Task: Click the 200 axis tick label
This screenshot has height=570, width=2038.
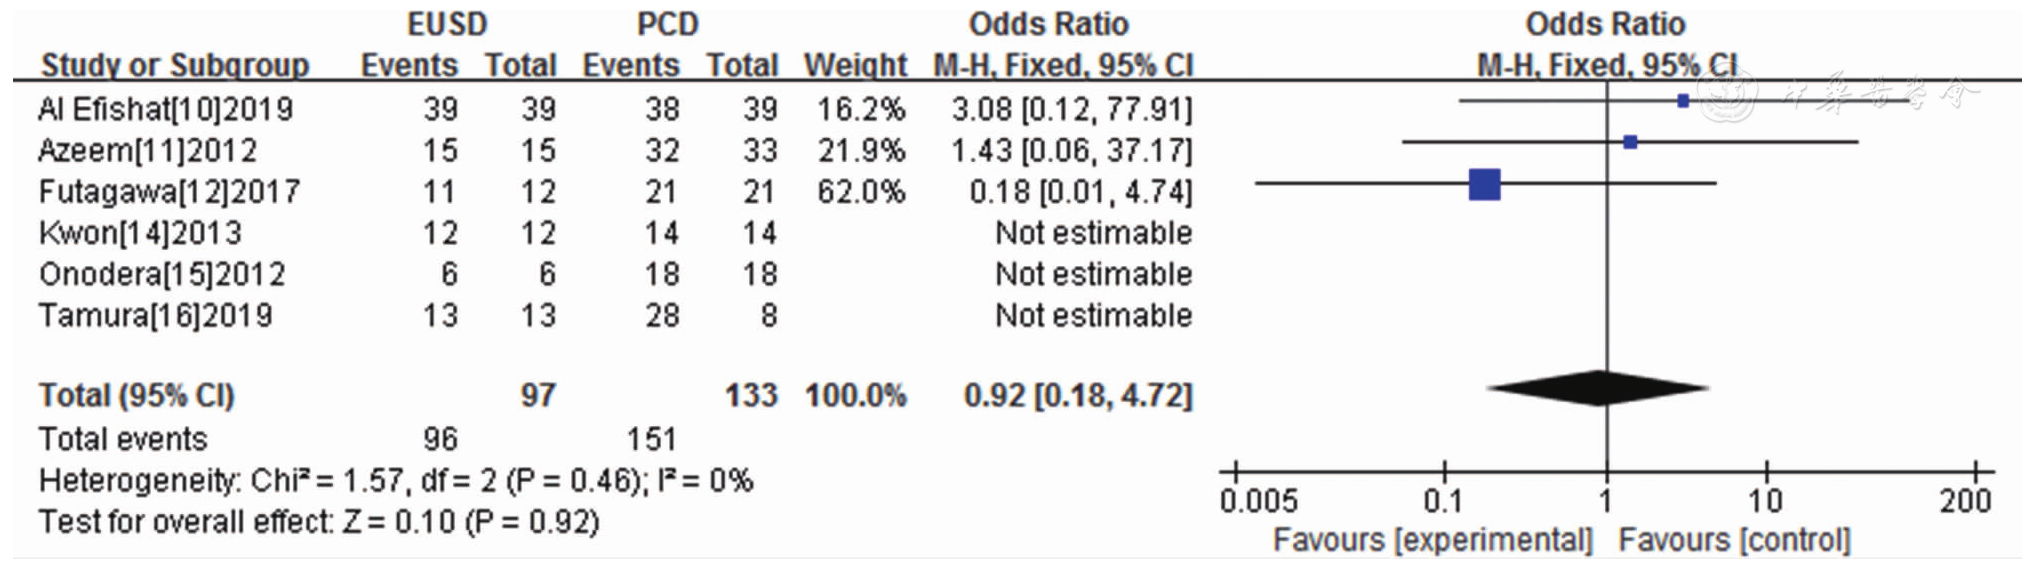Action: point(1965,501)
